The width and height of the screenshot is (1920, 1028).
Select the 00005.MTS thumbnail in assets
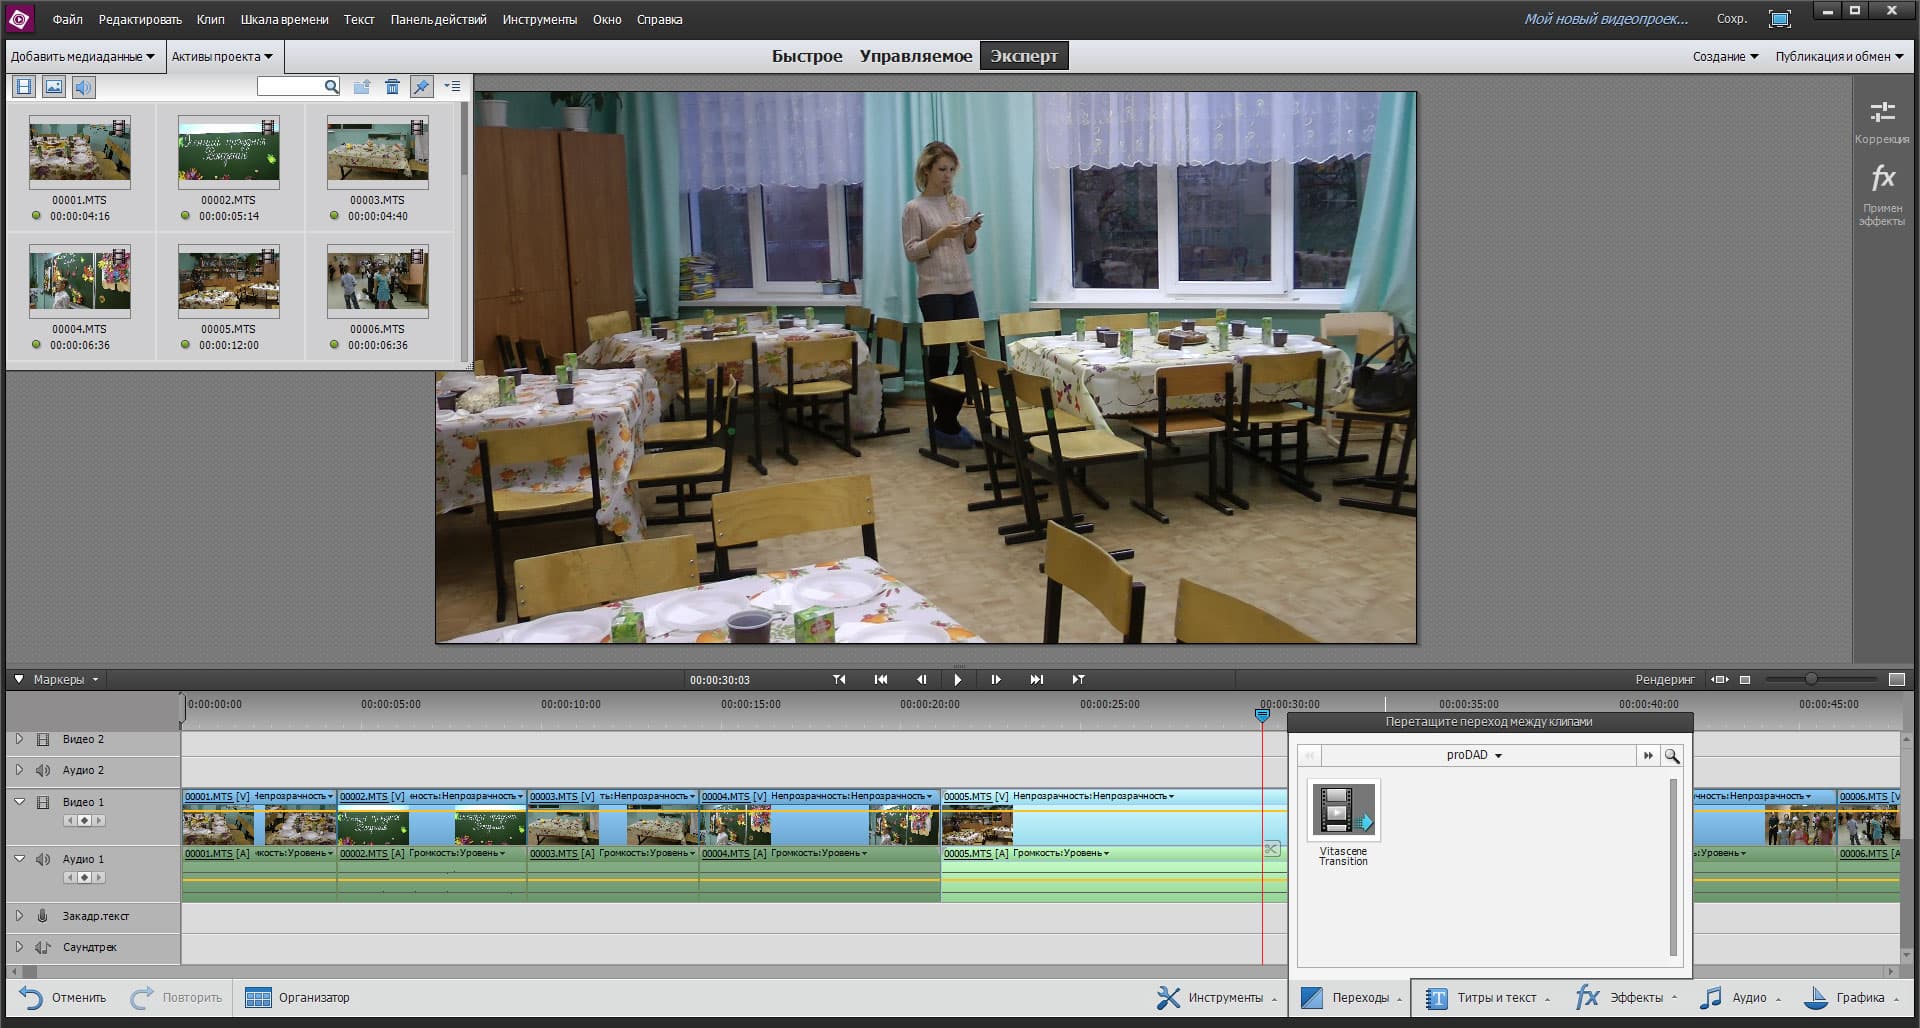tap(228, 281)
